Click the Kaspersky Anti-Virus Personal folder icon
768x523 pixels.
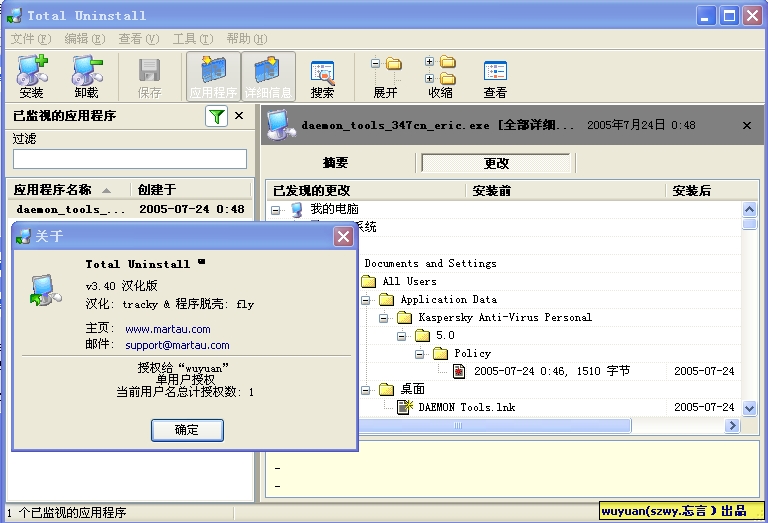pos(405,318)
